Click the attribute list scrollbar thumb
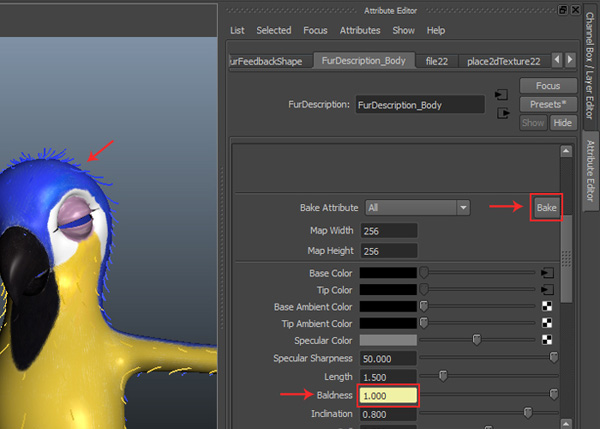 tap(566, 258)
